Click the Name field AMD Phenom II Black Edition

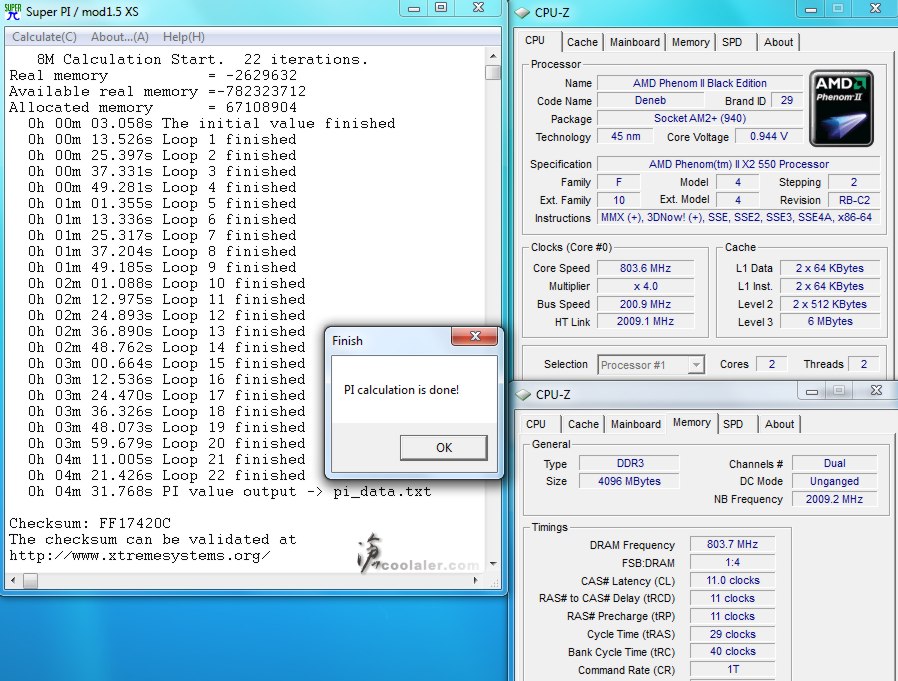click(700, 83)
